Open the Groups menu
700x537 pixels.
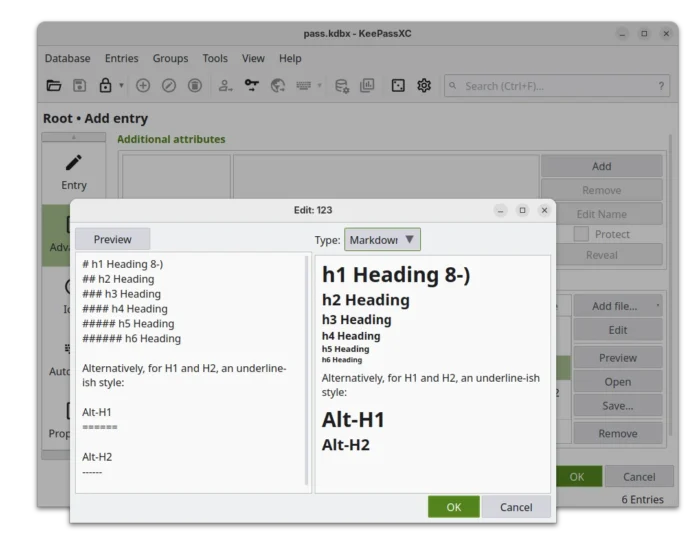(170, 59)
